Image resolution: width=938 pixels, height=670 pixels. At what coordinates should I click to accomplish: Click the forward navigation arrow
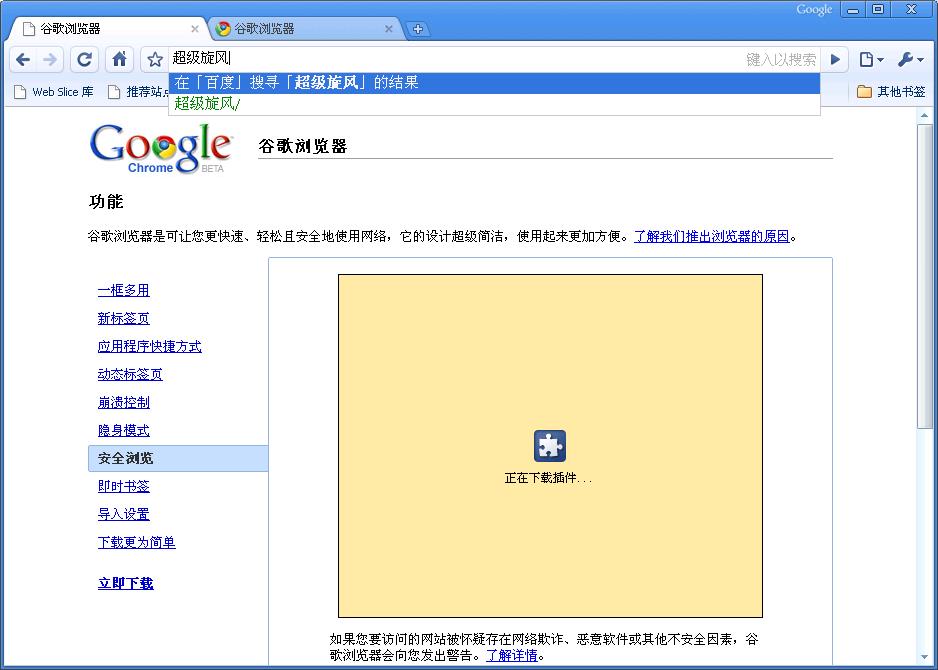pyautogui.click(x=50, y=59)
